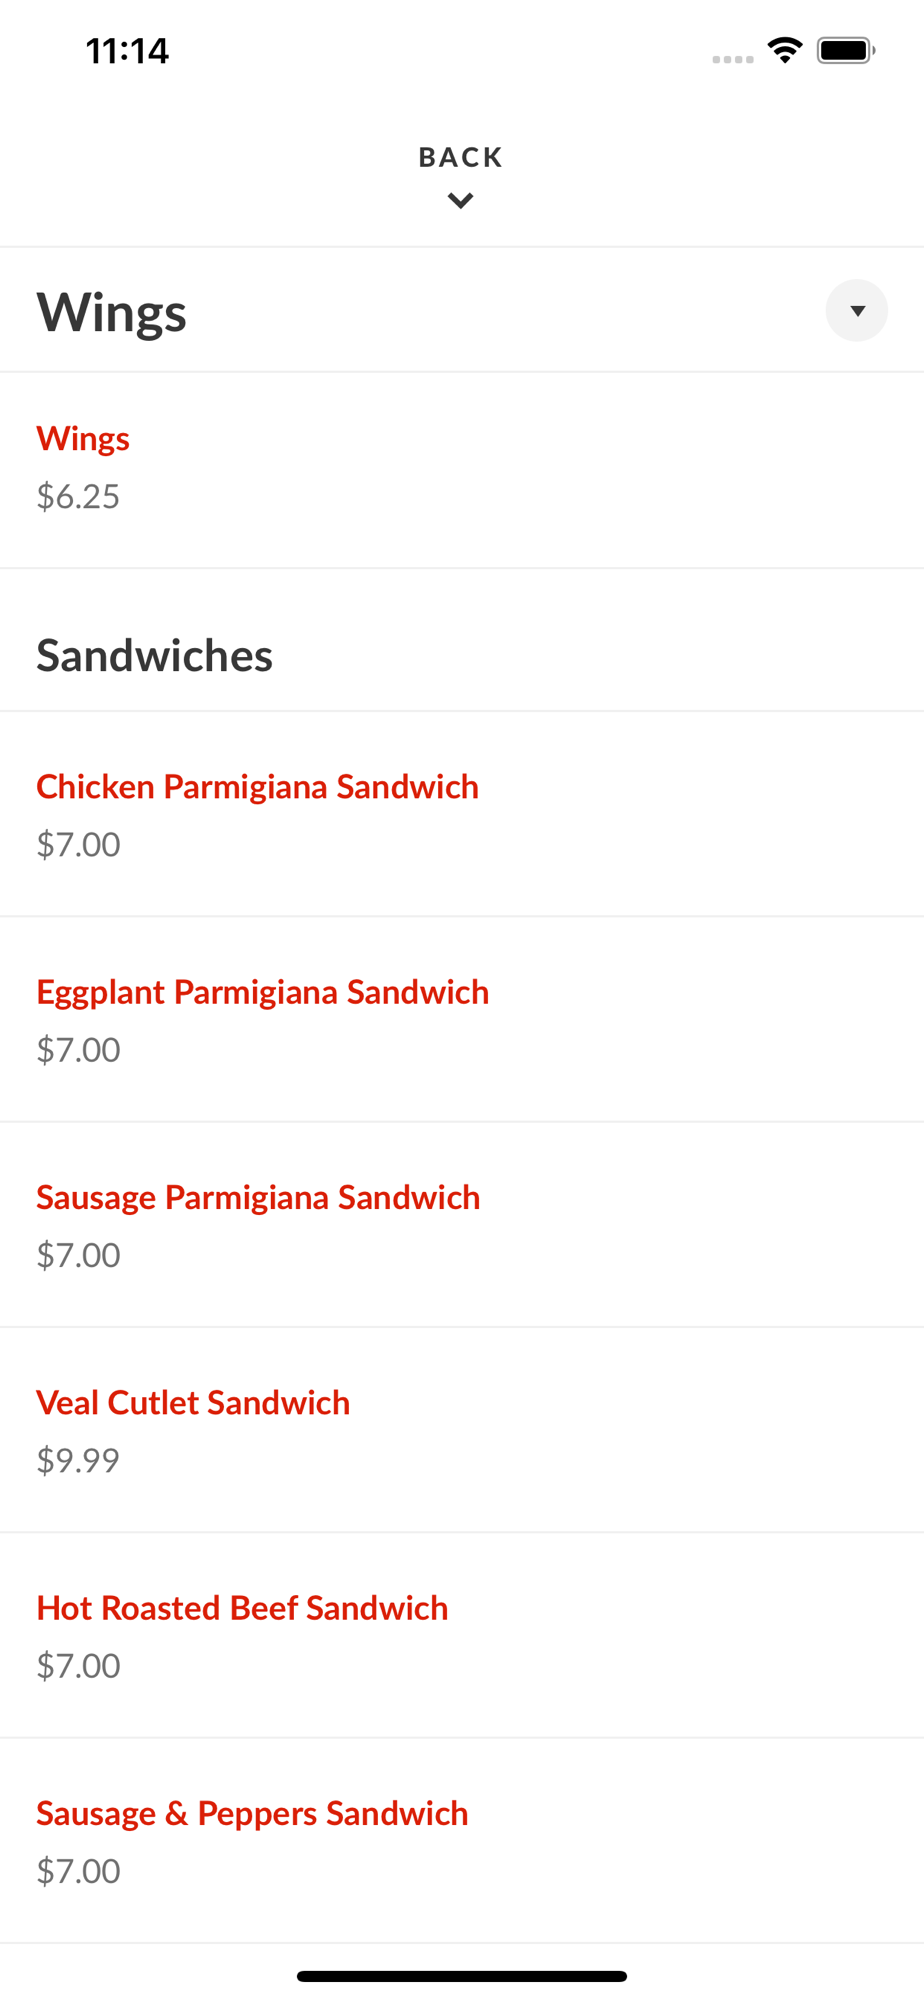Tap the Sandwiches section header
924x2000 pixels.
pyautogui.click(x=155, y=656)
